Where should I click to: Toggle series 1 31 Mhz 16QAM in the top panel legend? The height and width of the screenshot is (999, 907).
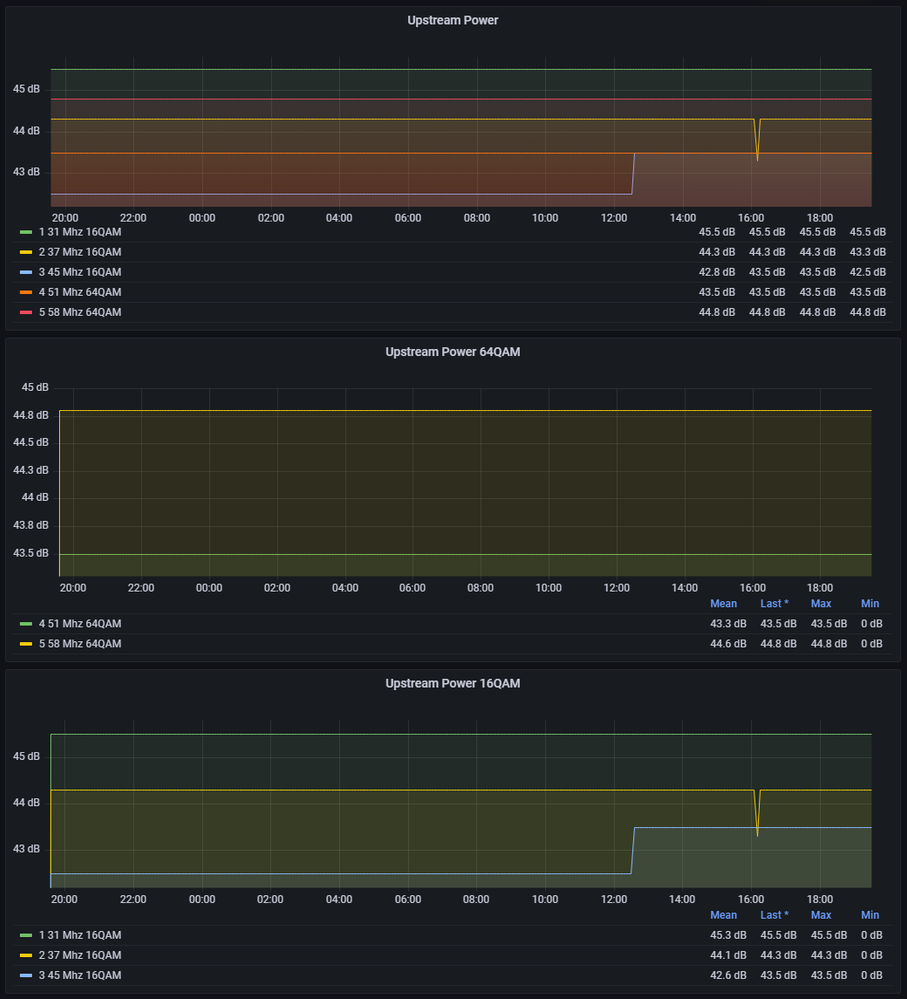[x=80, y=232]
